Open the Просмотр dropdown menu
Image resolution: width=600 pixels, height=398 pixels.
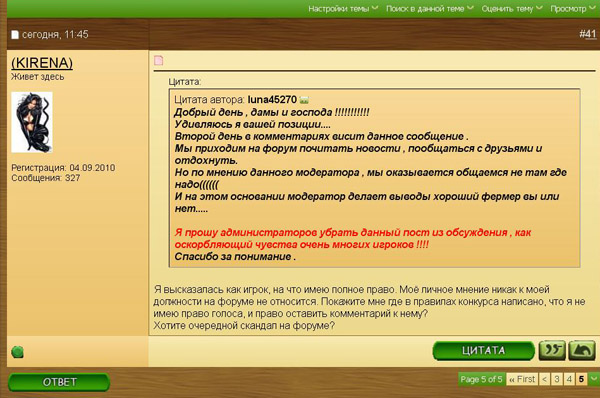tap(572, 8)
